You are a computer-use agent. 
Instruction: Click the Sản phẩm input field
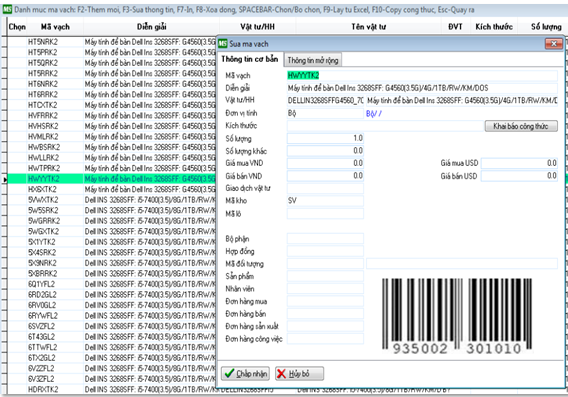tap(325, 276)
